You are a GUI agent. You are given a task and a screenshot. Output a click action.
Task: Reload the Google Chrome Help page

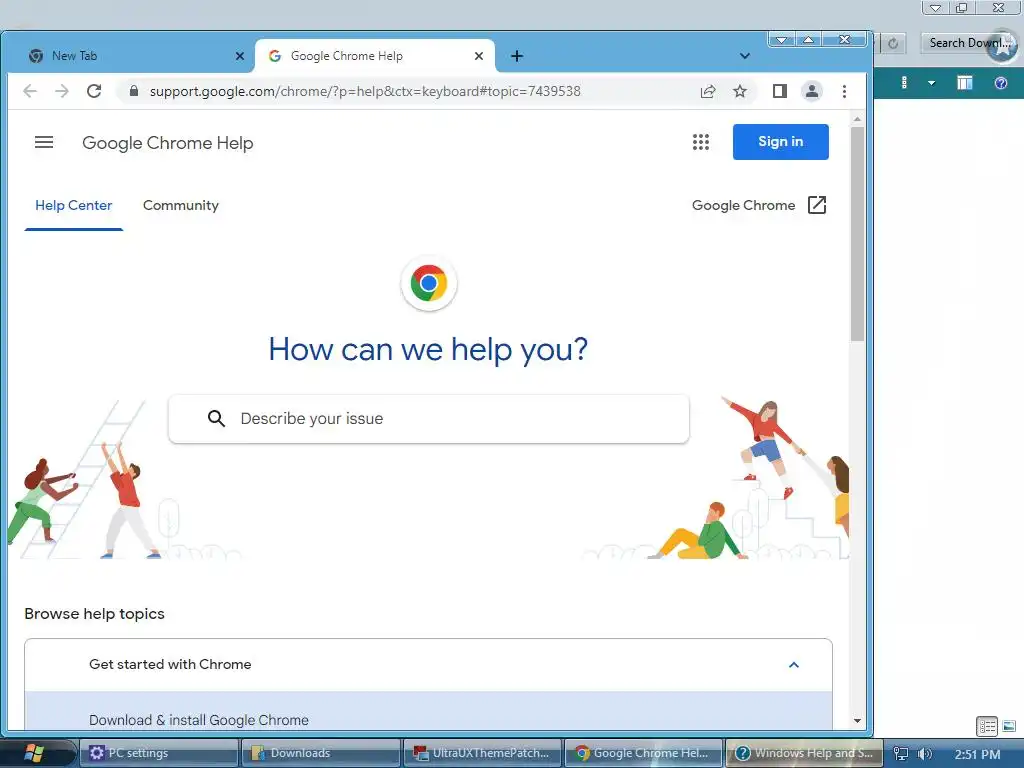[x=94, y=91]
